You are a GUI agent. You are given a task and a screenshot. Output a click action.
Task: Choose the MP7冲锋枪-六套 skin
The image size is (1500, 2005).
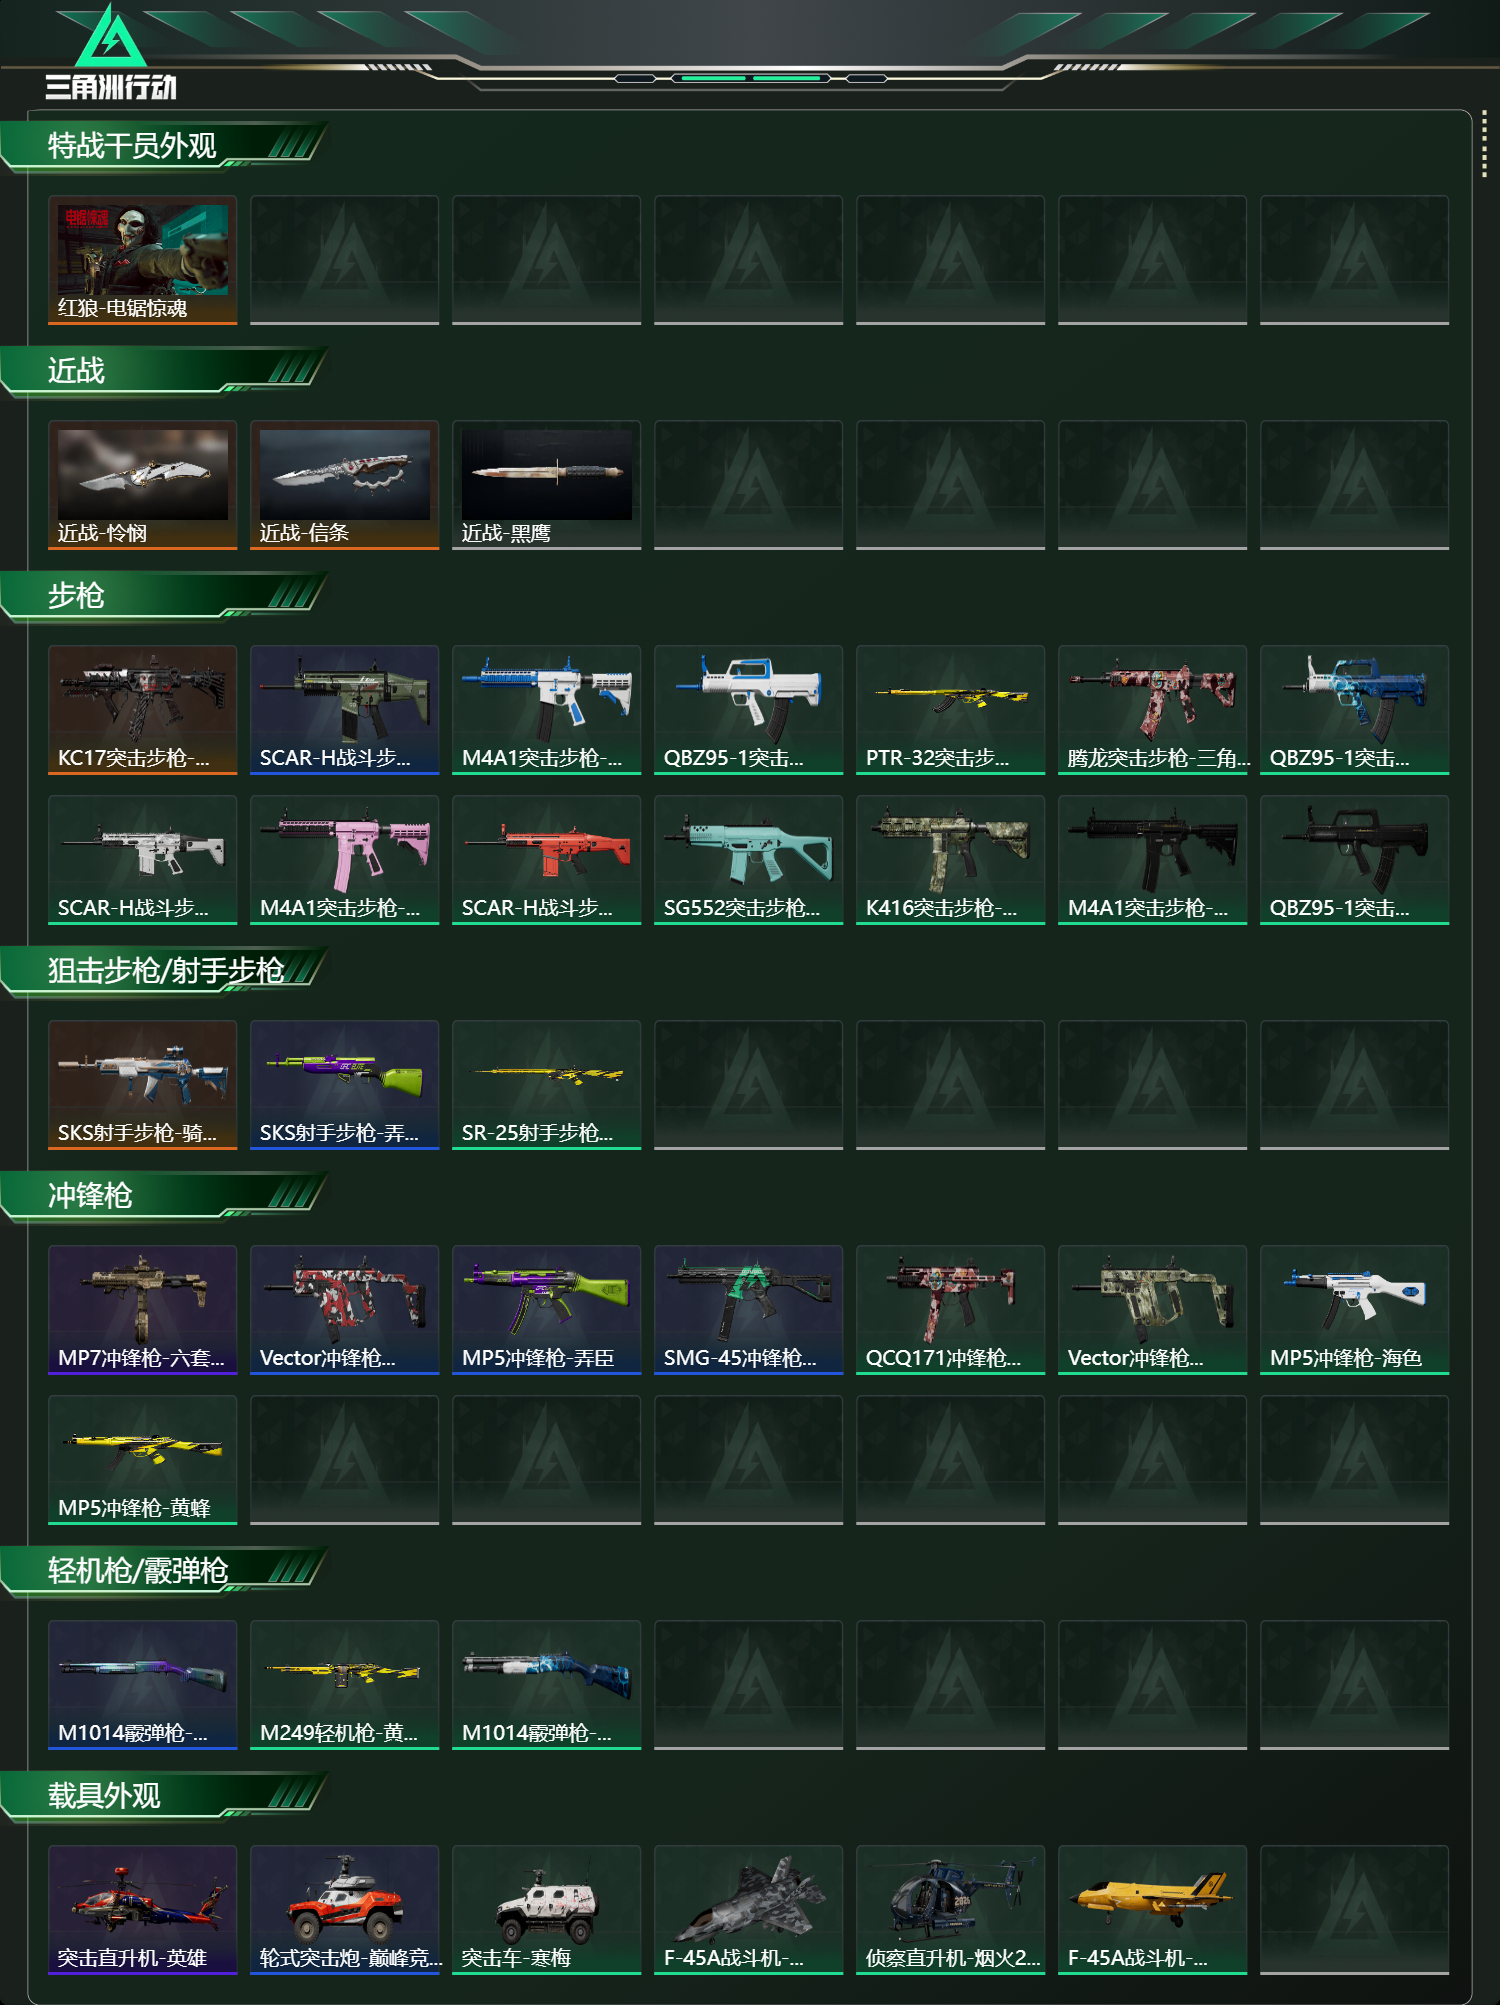coord(143,1310)
